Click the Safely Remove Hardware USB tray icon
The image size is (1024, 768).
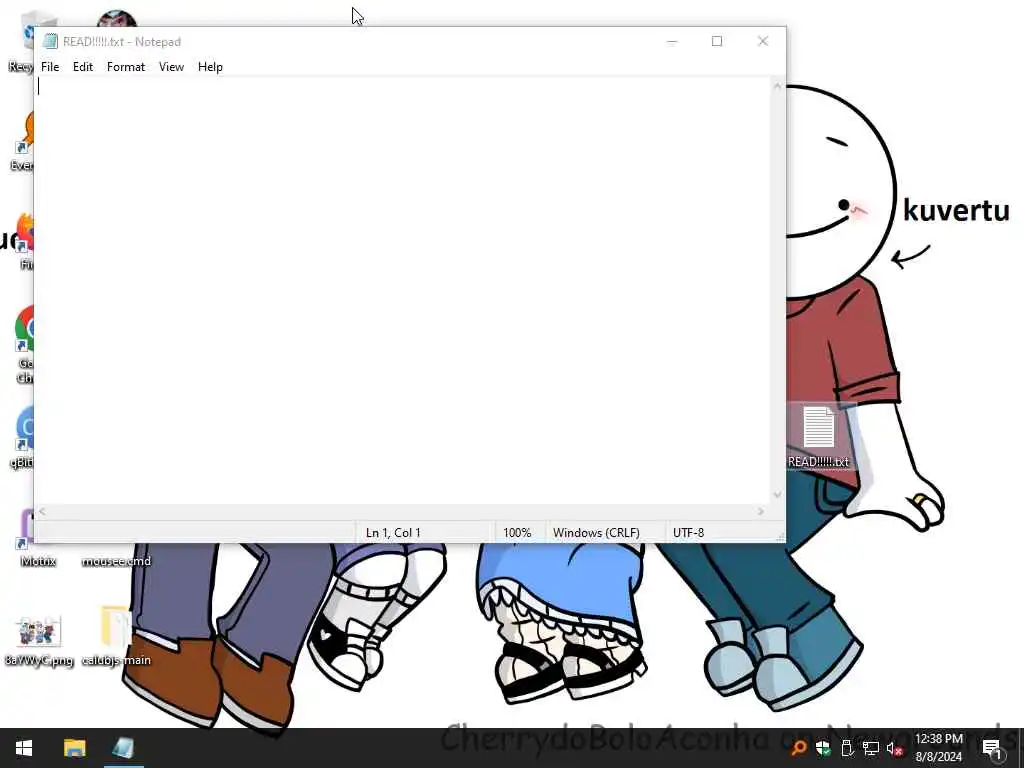tap(847, 748)
